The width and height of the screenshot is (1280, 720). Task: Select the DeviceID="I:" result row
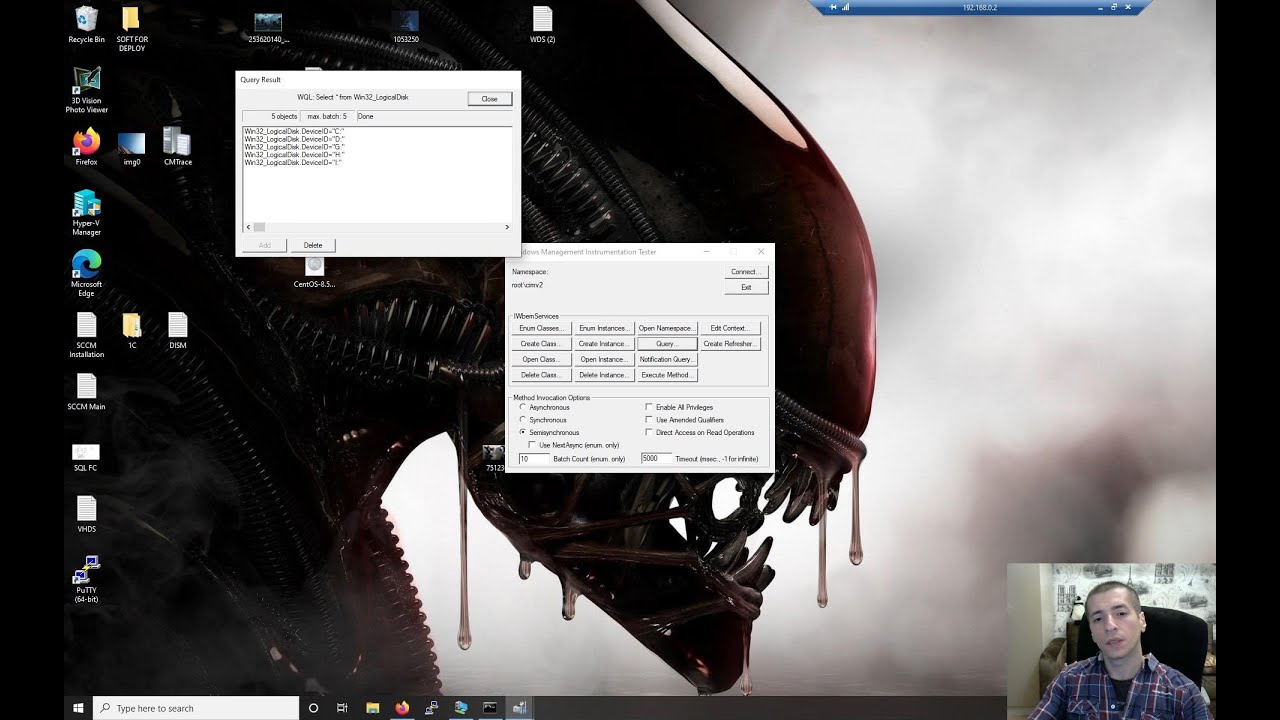tap(293, 162)
